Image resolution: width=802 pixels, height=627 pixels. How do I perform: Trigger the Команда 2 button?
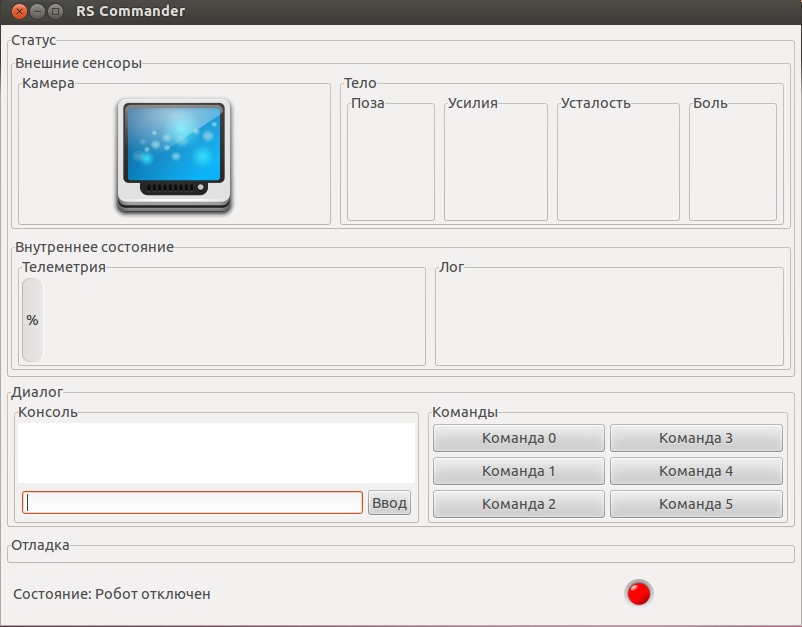coord(518,504)
